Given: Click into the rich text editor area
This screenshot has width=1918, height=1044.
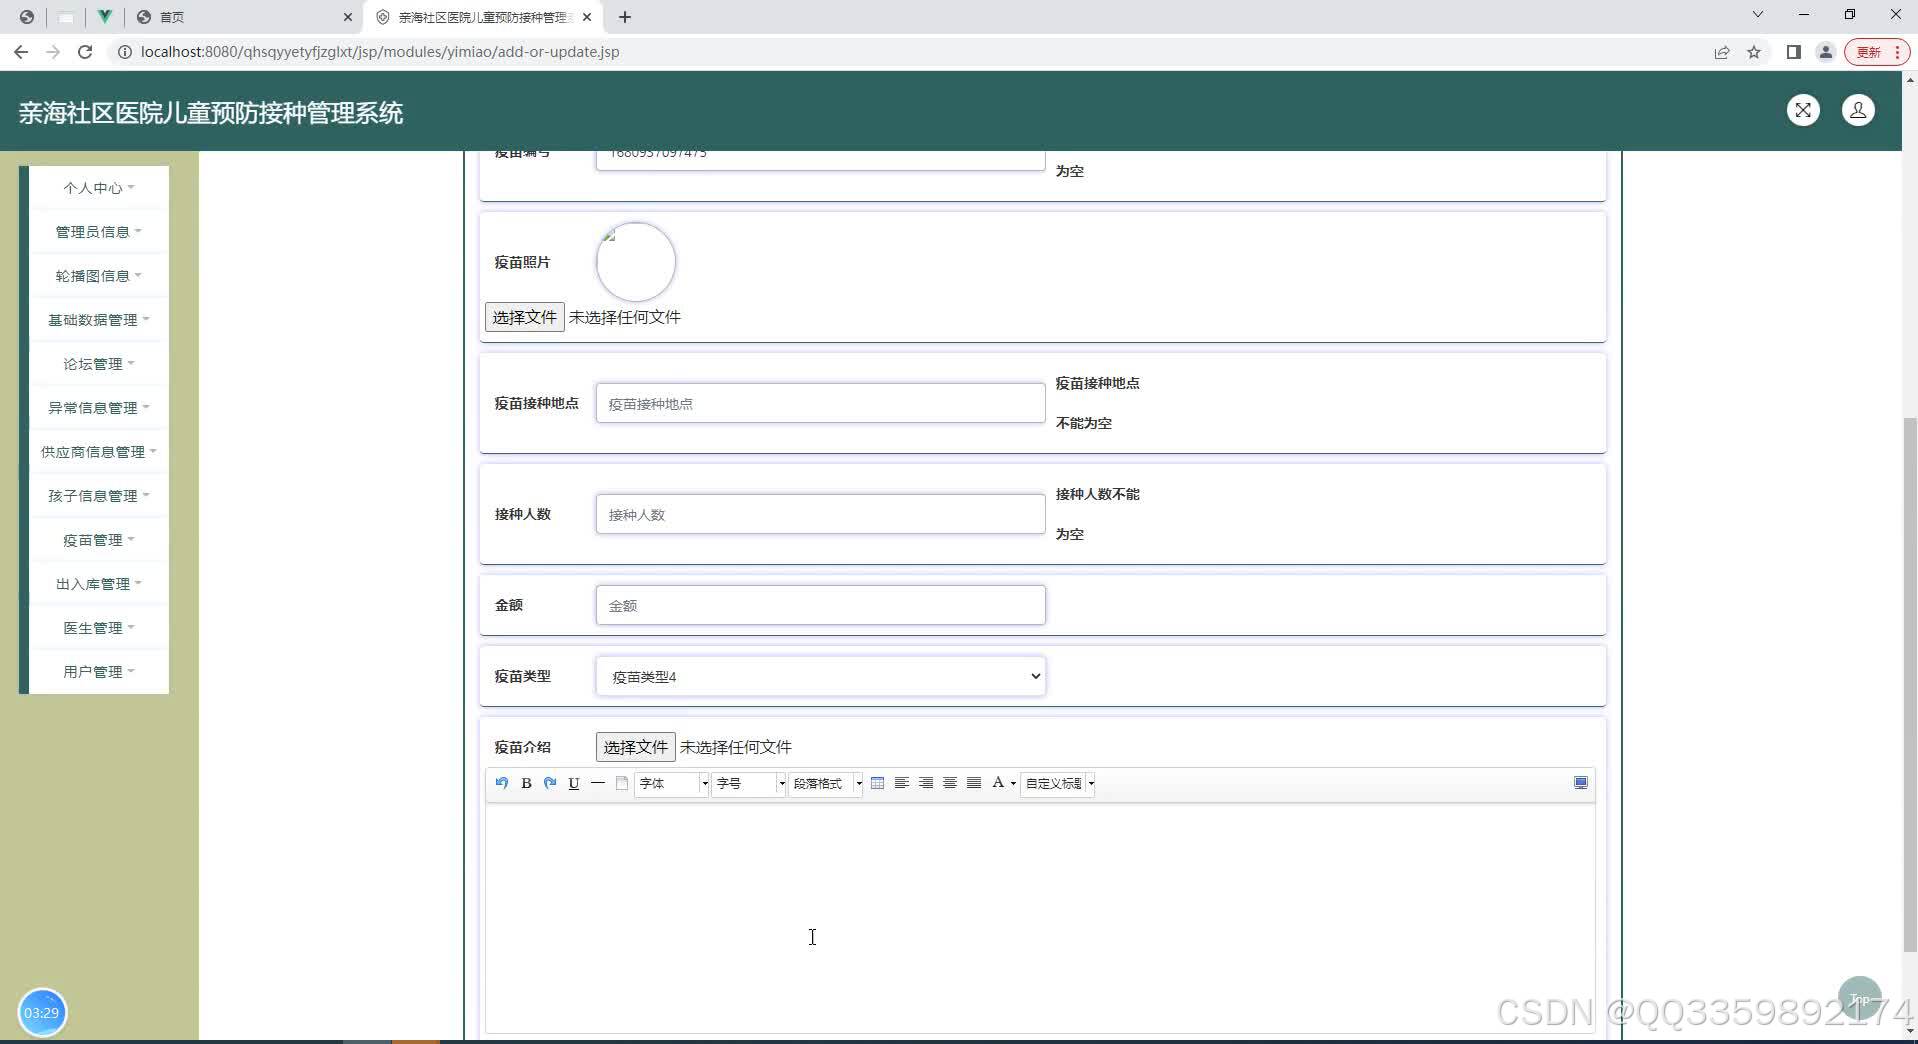Looking at the screenshot, I should 1040,918.
